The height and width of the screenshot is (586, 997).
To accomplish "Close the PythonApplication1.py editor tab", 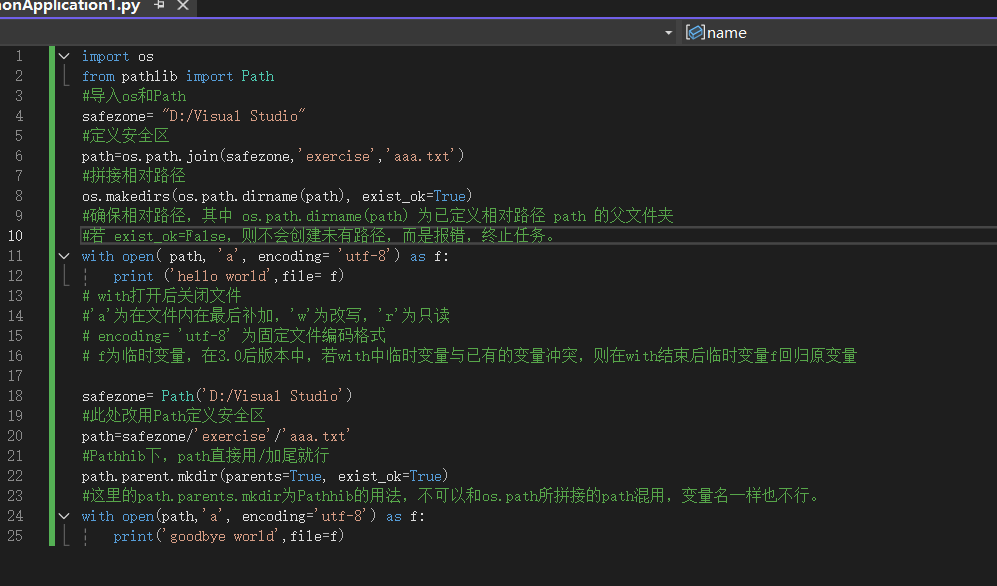I will [x=182, y=6].
